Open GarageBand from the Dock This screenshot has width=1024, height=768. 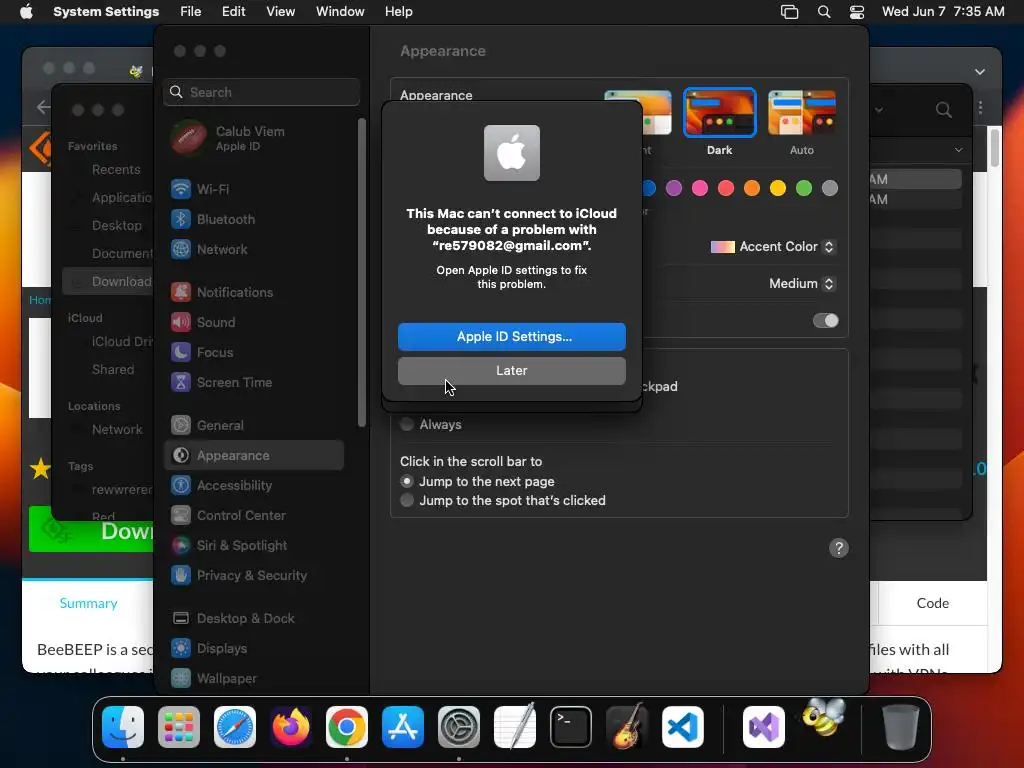point(627,727)
